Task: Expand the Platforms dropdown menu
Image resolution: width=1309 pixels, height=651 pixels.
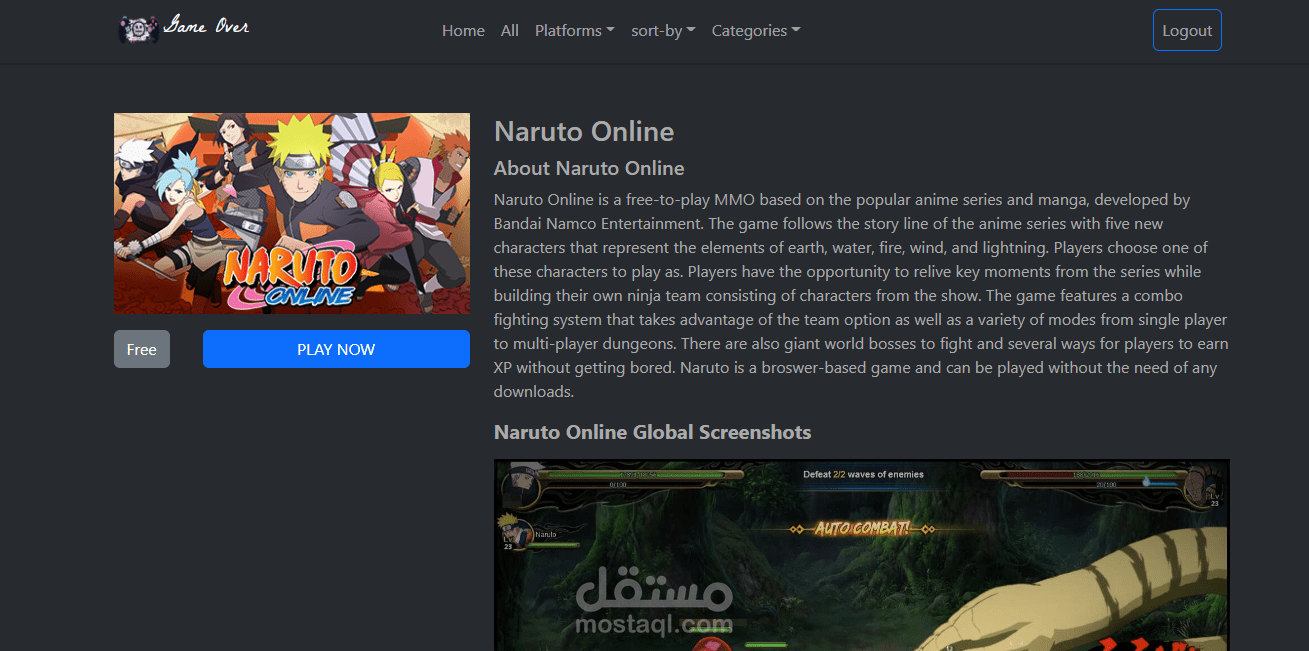Action: point(575,31)
